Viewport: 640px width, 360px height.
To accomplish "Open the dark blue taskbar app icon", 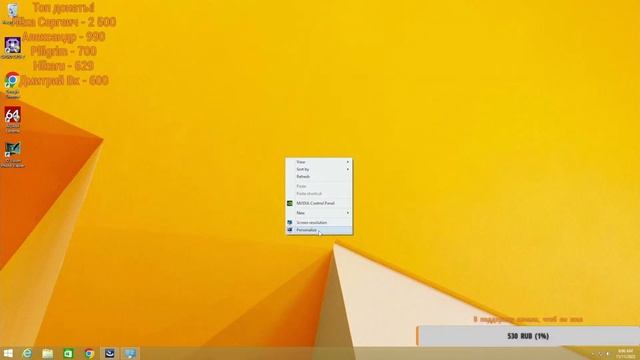I will point(109,353).
